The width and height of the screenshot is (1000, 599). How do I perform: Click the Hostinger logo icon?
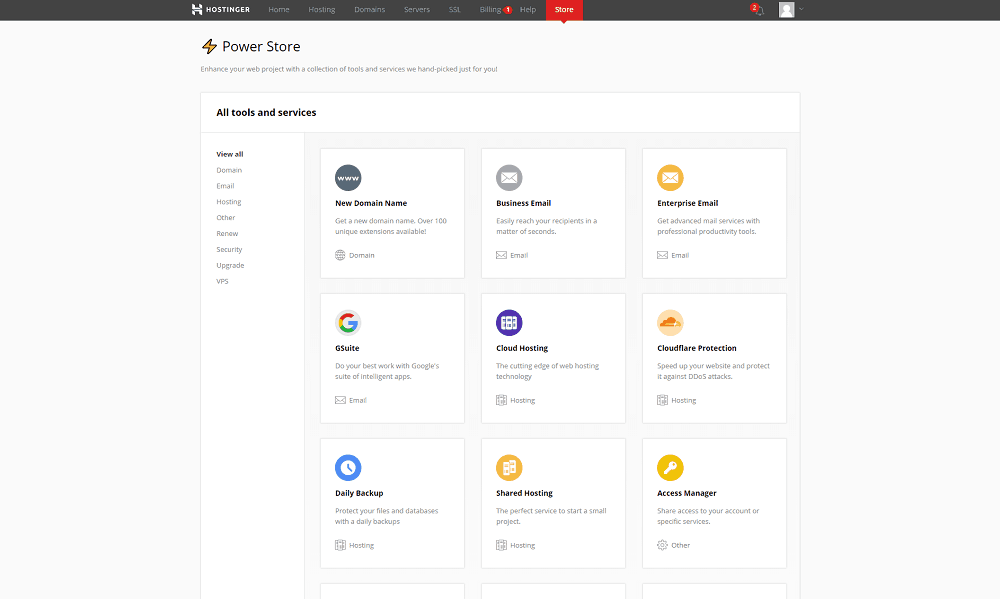click(197, 10)
